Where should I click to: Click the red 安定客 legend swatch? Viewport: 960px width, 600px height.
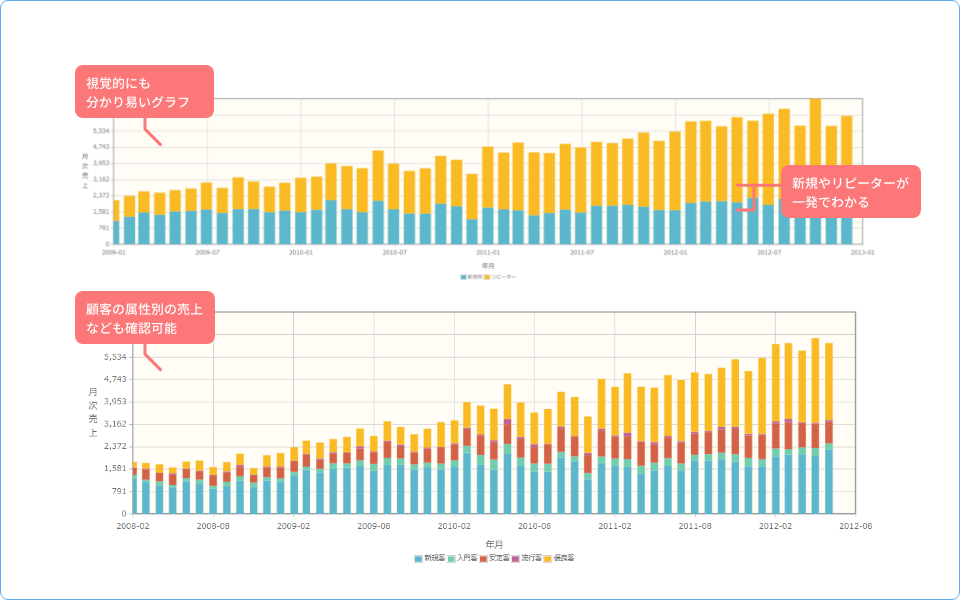point(484,559)
